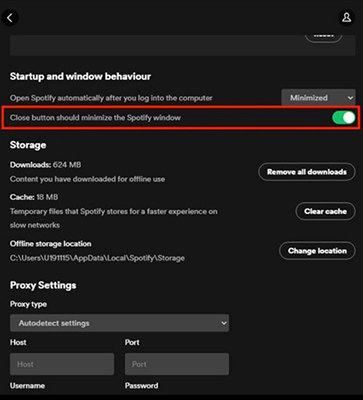Select the Offline storage location label
Image resolution: width=363 pixels, height=400 pixels.
(50, 244)
